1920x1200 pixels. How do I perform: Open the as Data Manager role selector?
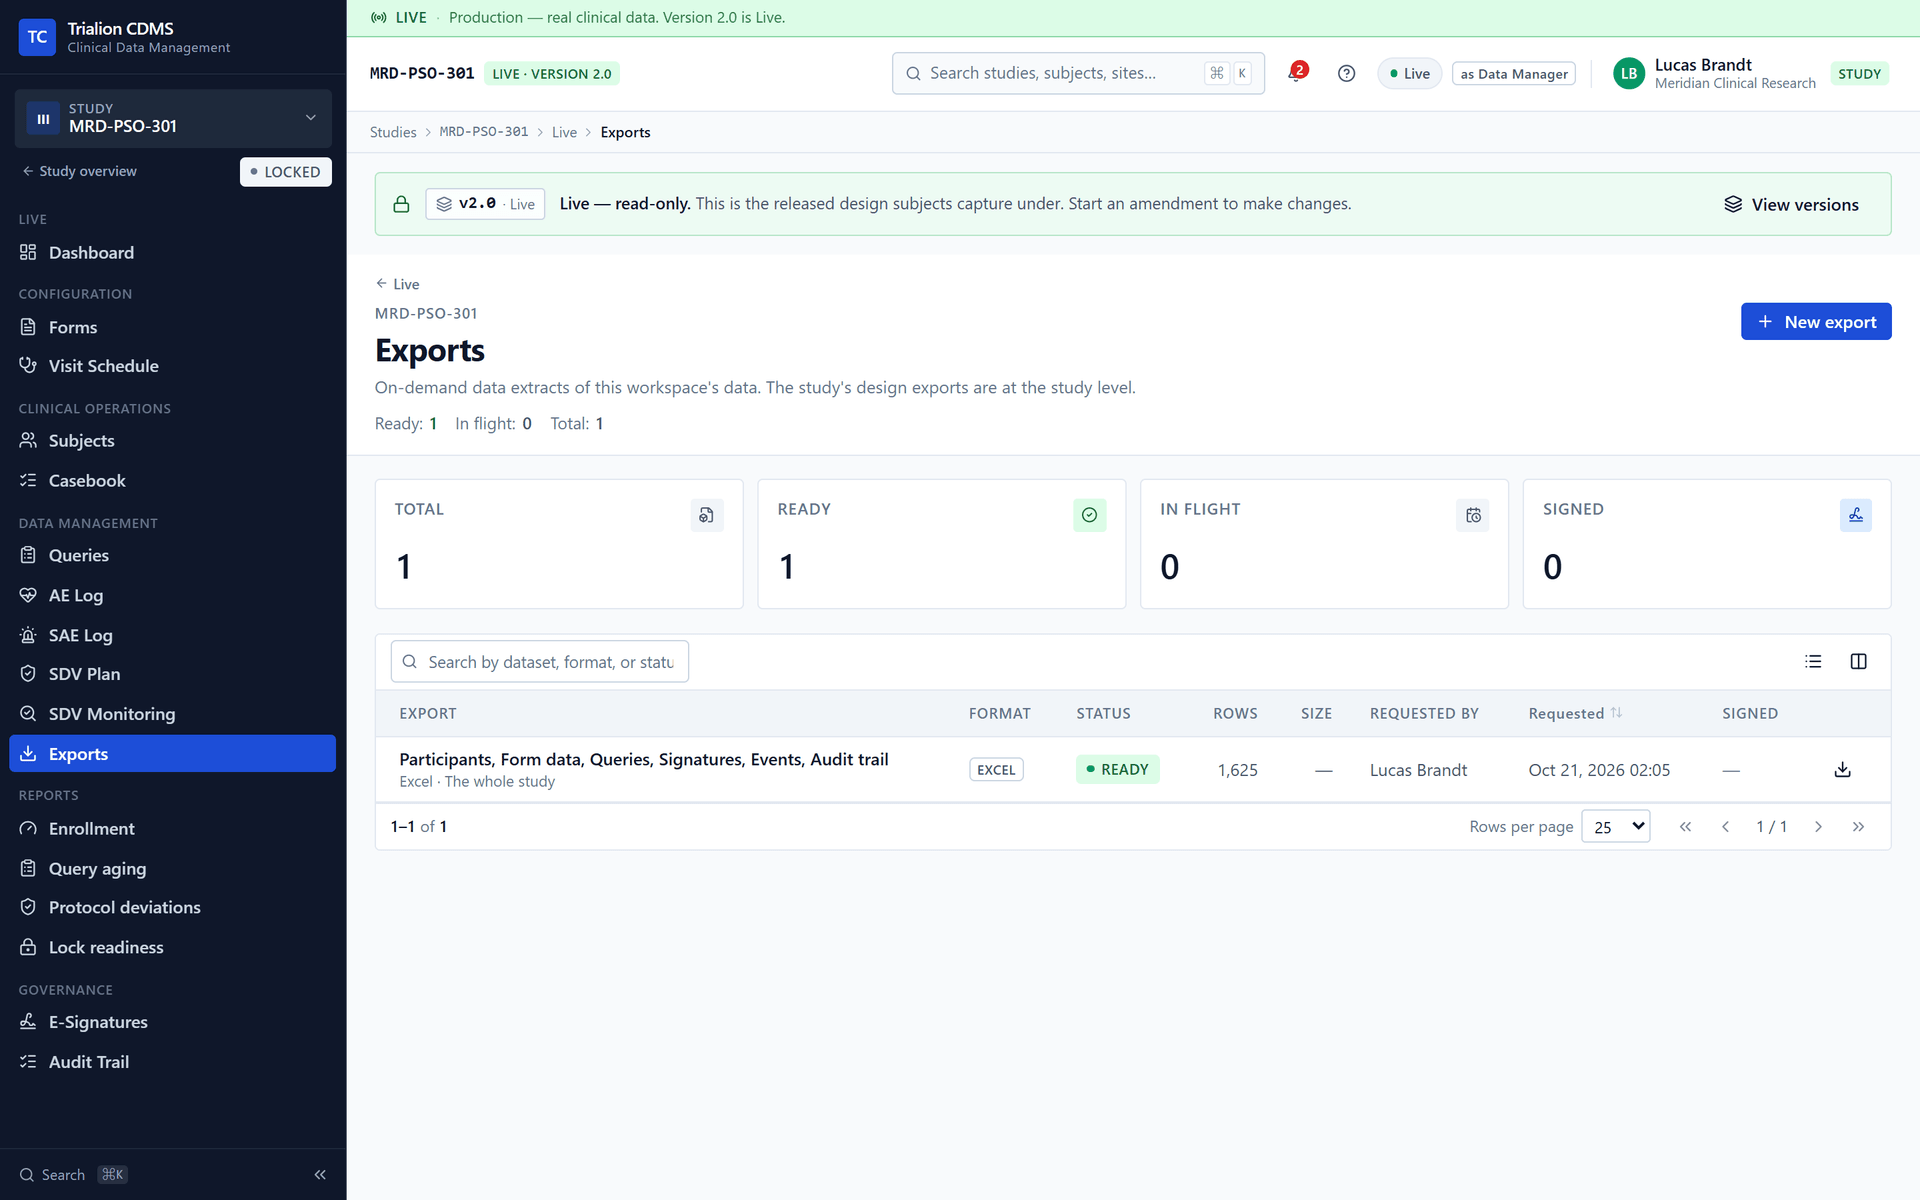(x=1513, y=73)
